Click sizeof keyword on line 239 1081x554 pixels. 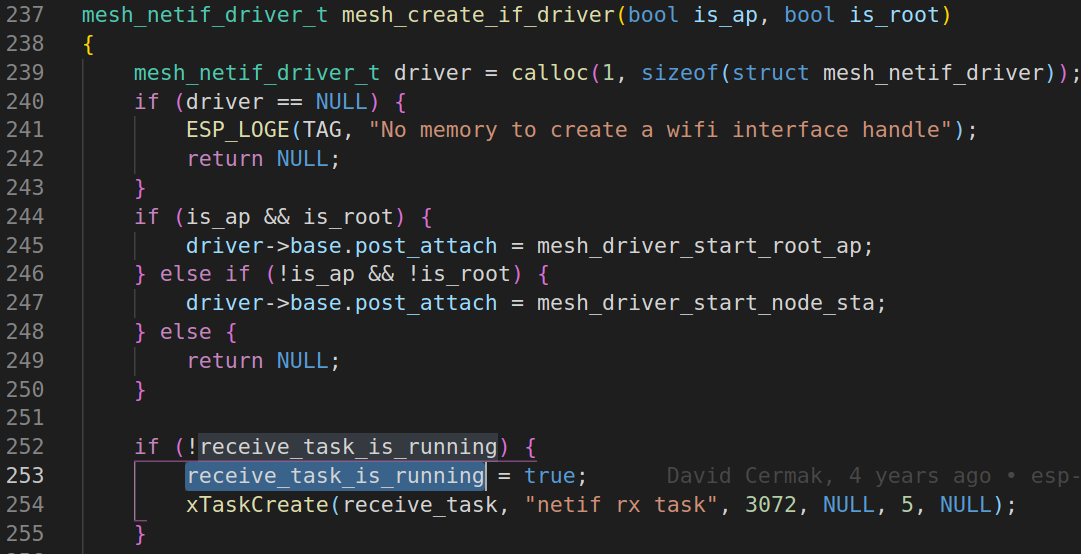680,72
